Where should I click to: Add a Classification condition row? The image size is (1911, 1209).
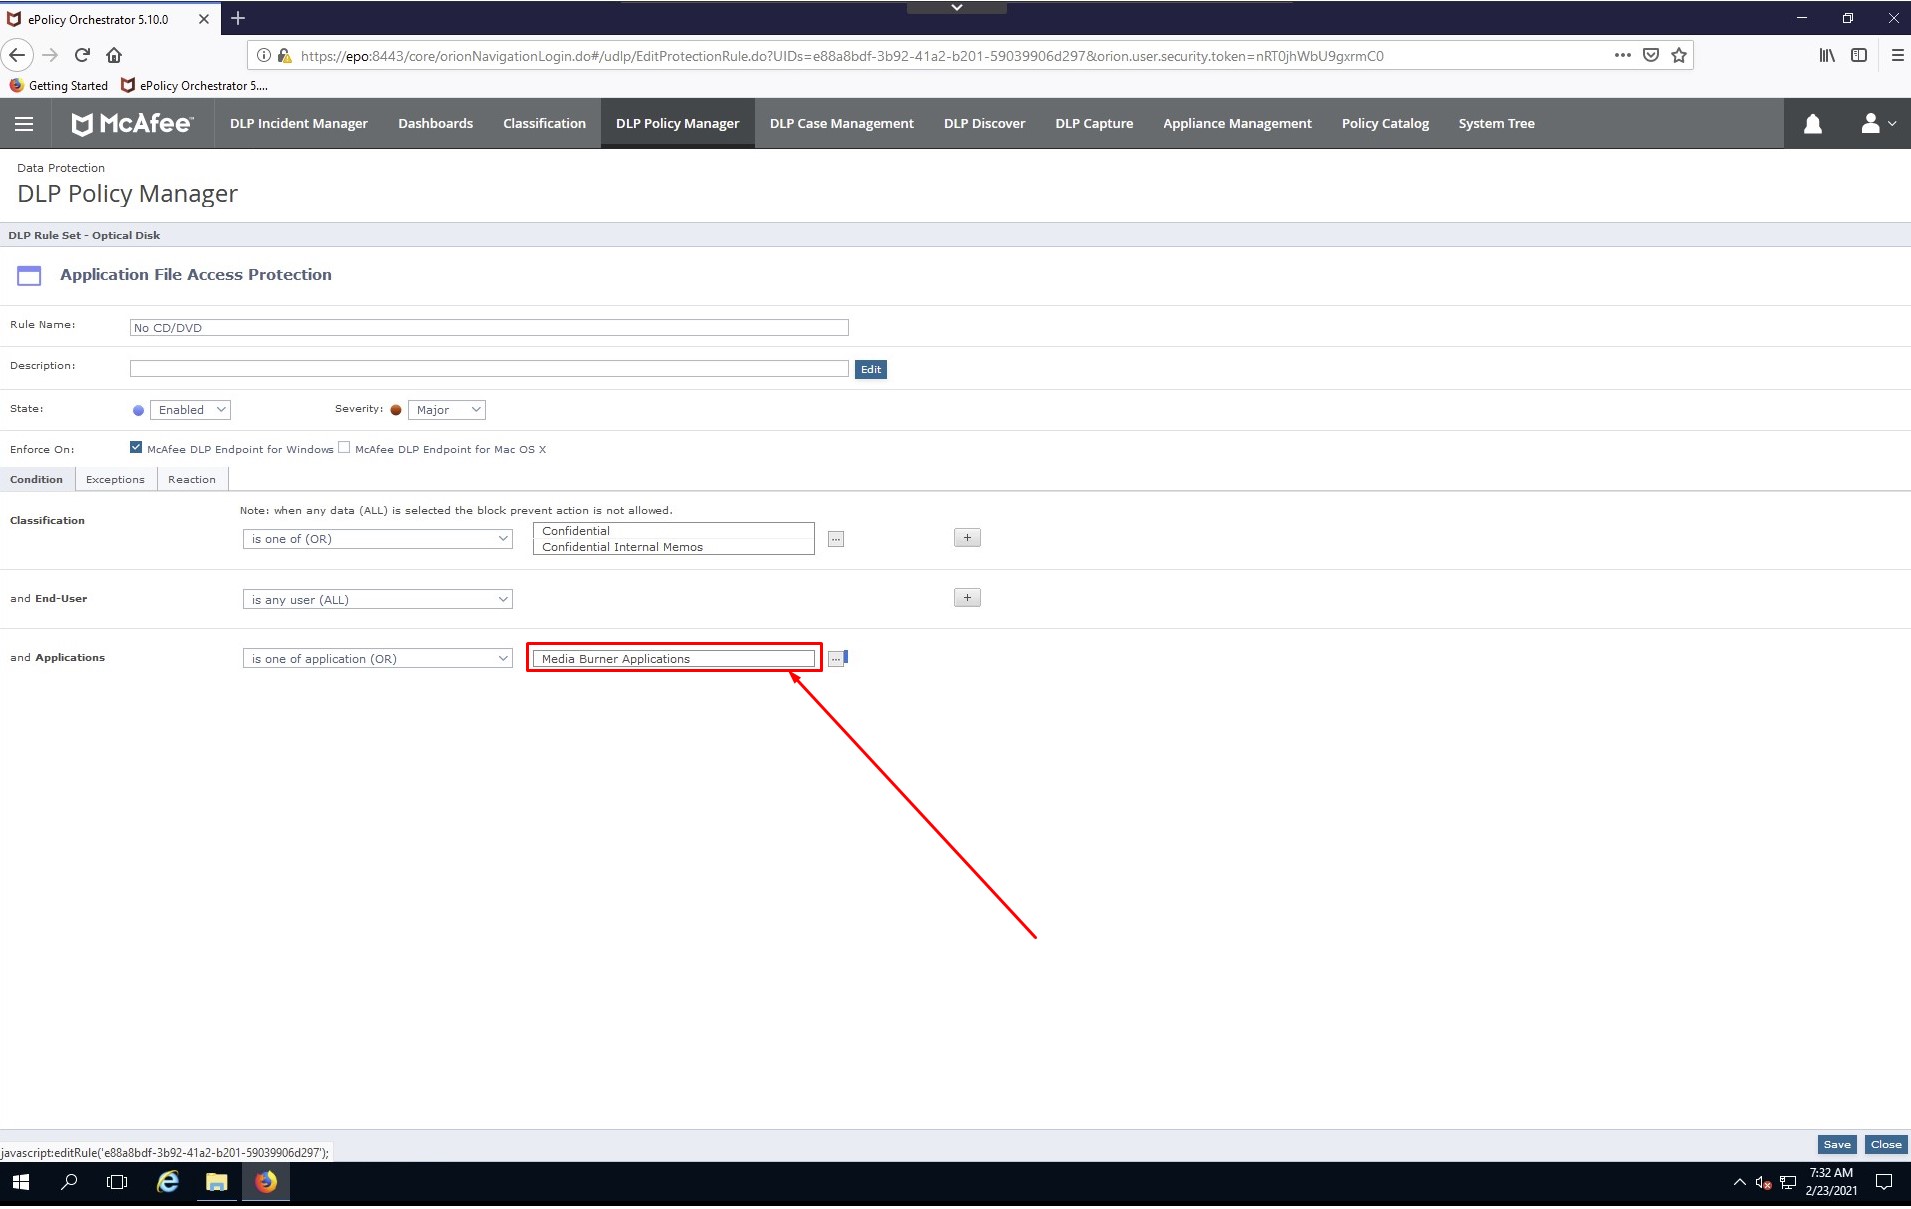pos(967,538)
